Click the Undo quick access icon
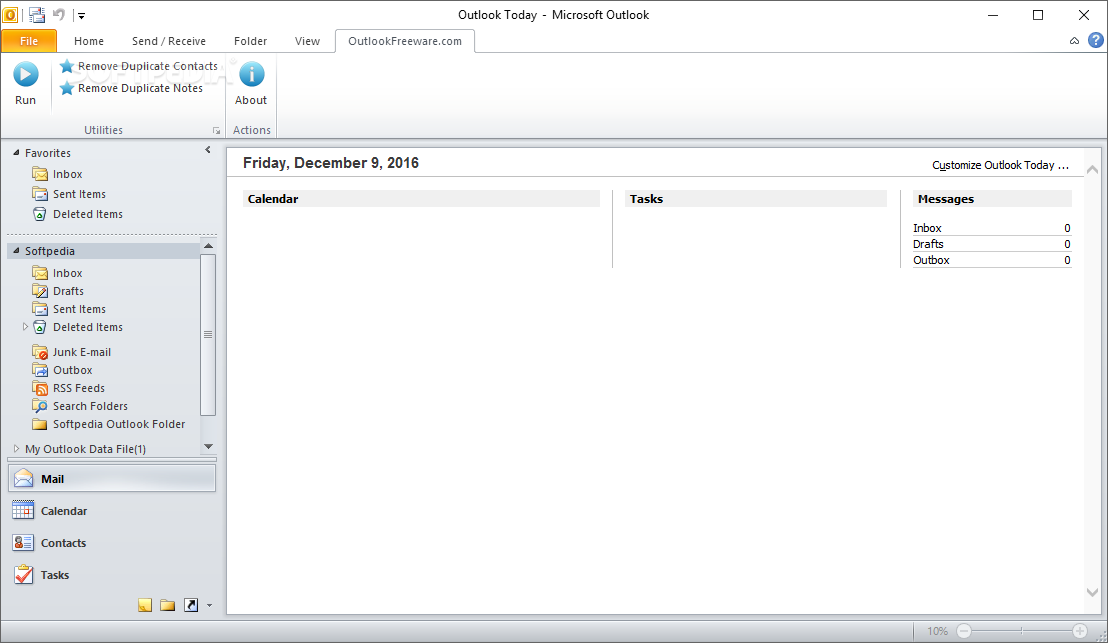 [x=59, y=14]
